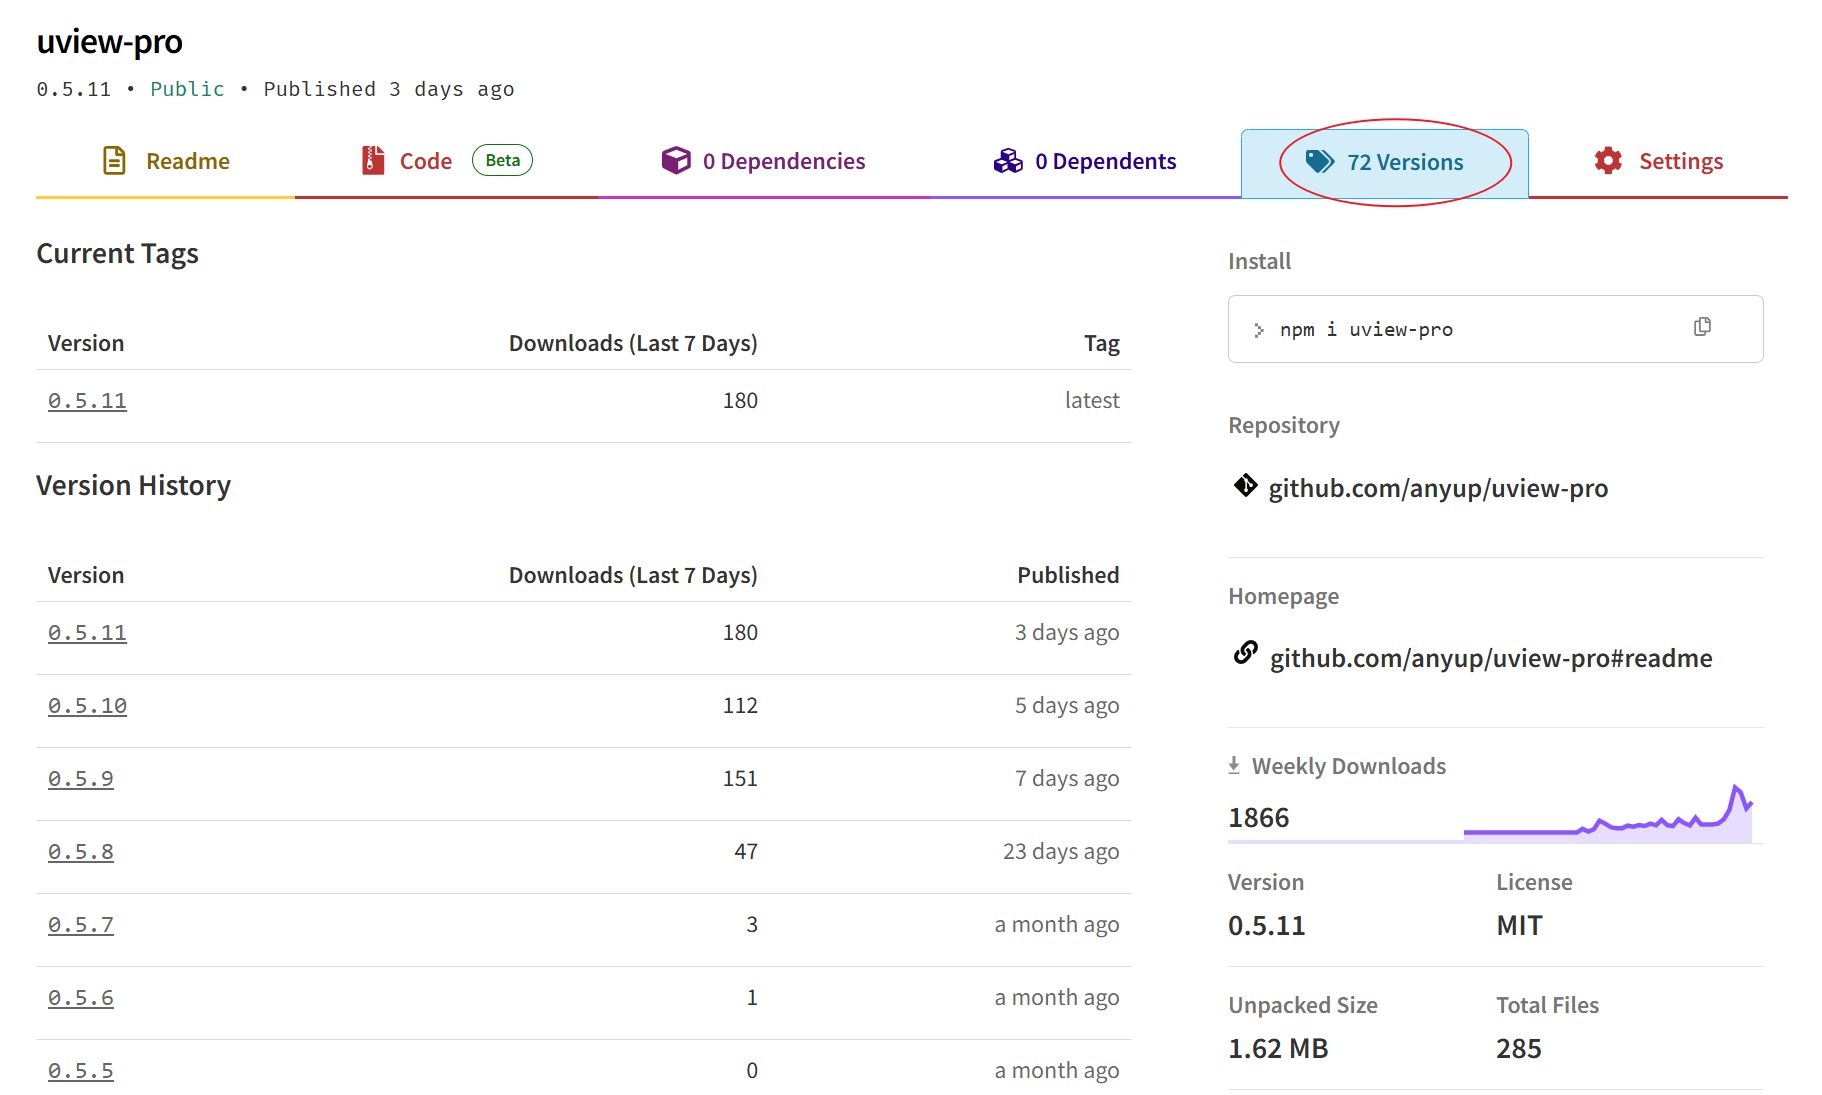Click the Readme document icon
1822x1095 pixels.
tap(115, 160)
